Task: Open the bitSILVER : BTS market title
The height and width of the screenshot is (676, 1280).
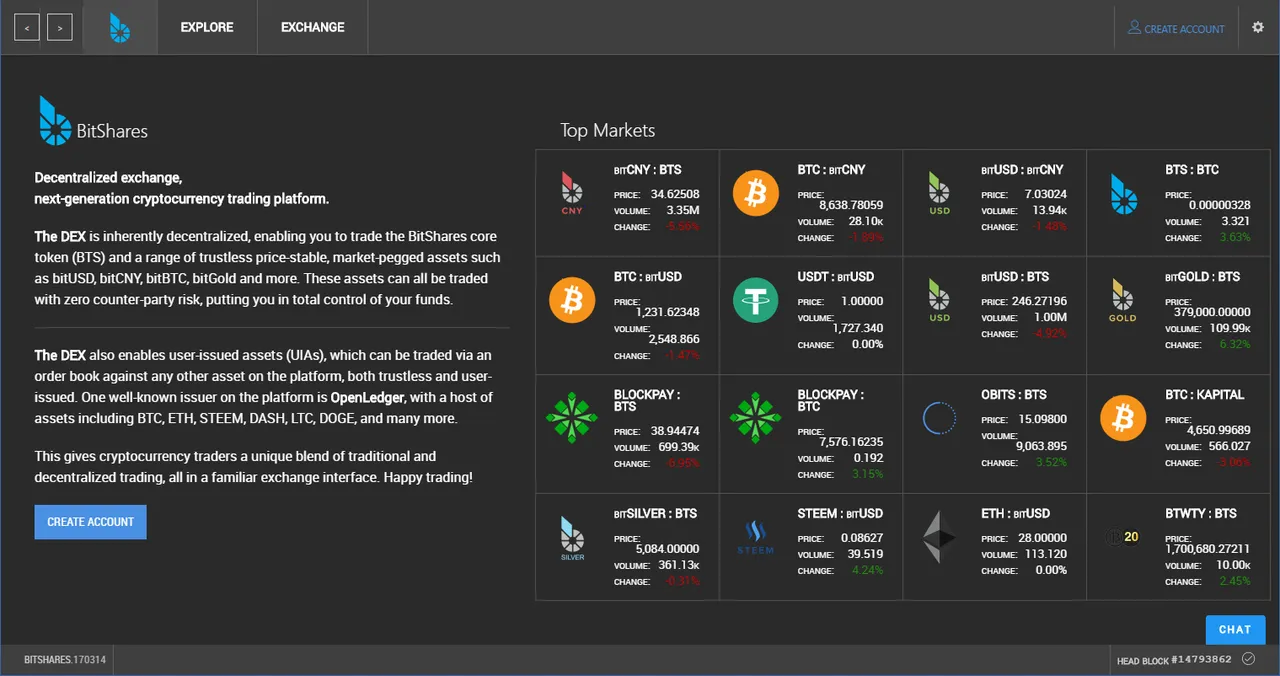Action: [655, 514]
